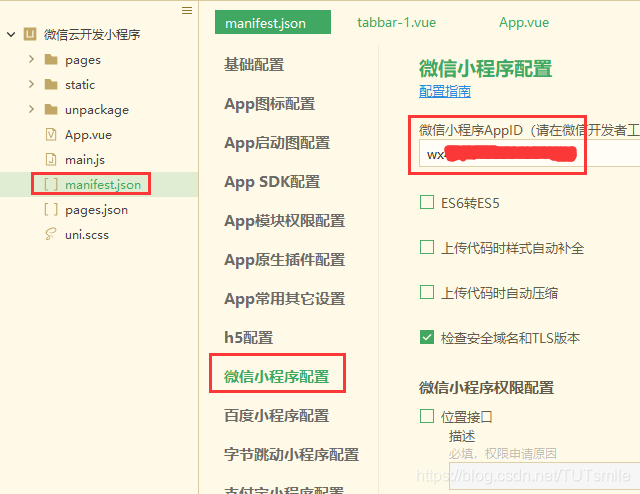The image size is (640, 494).
Task: Open the App启动图配置 section
Action: click(277, 143)
